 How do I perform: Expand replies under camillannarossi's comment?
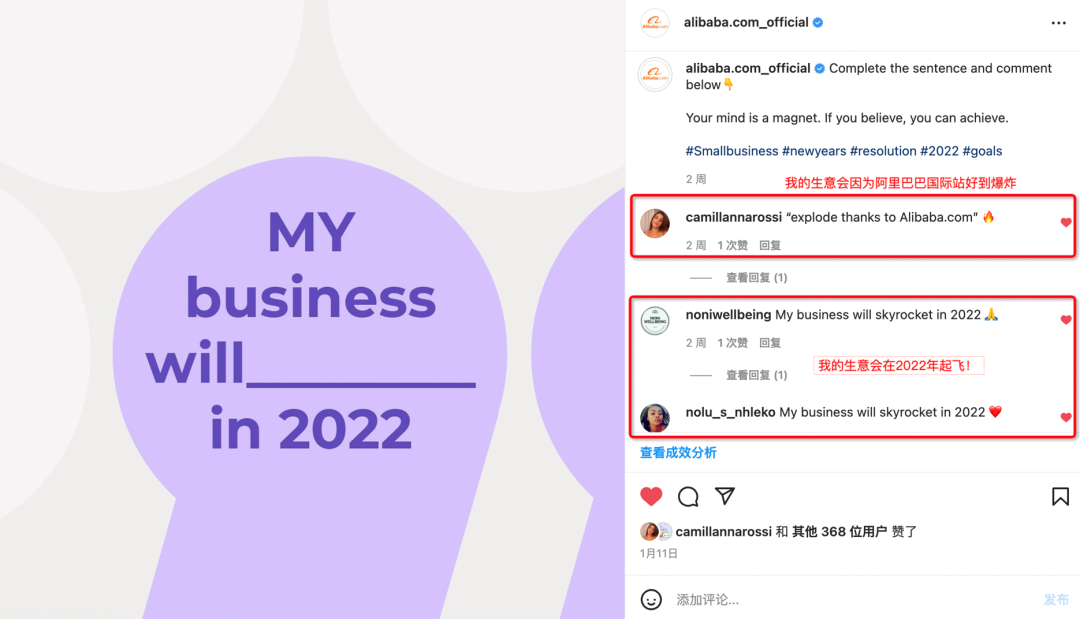point(756,277)
